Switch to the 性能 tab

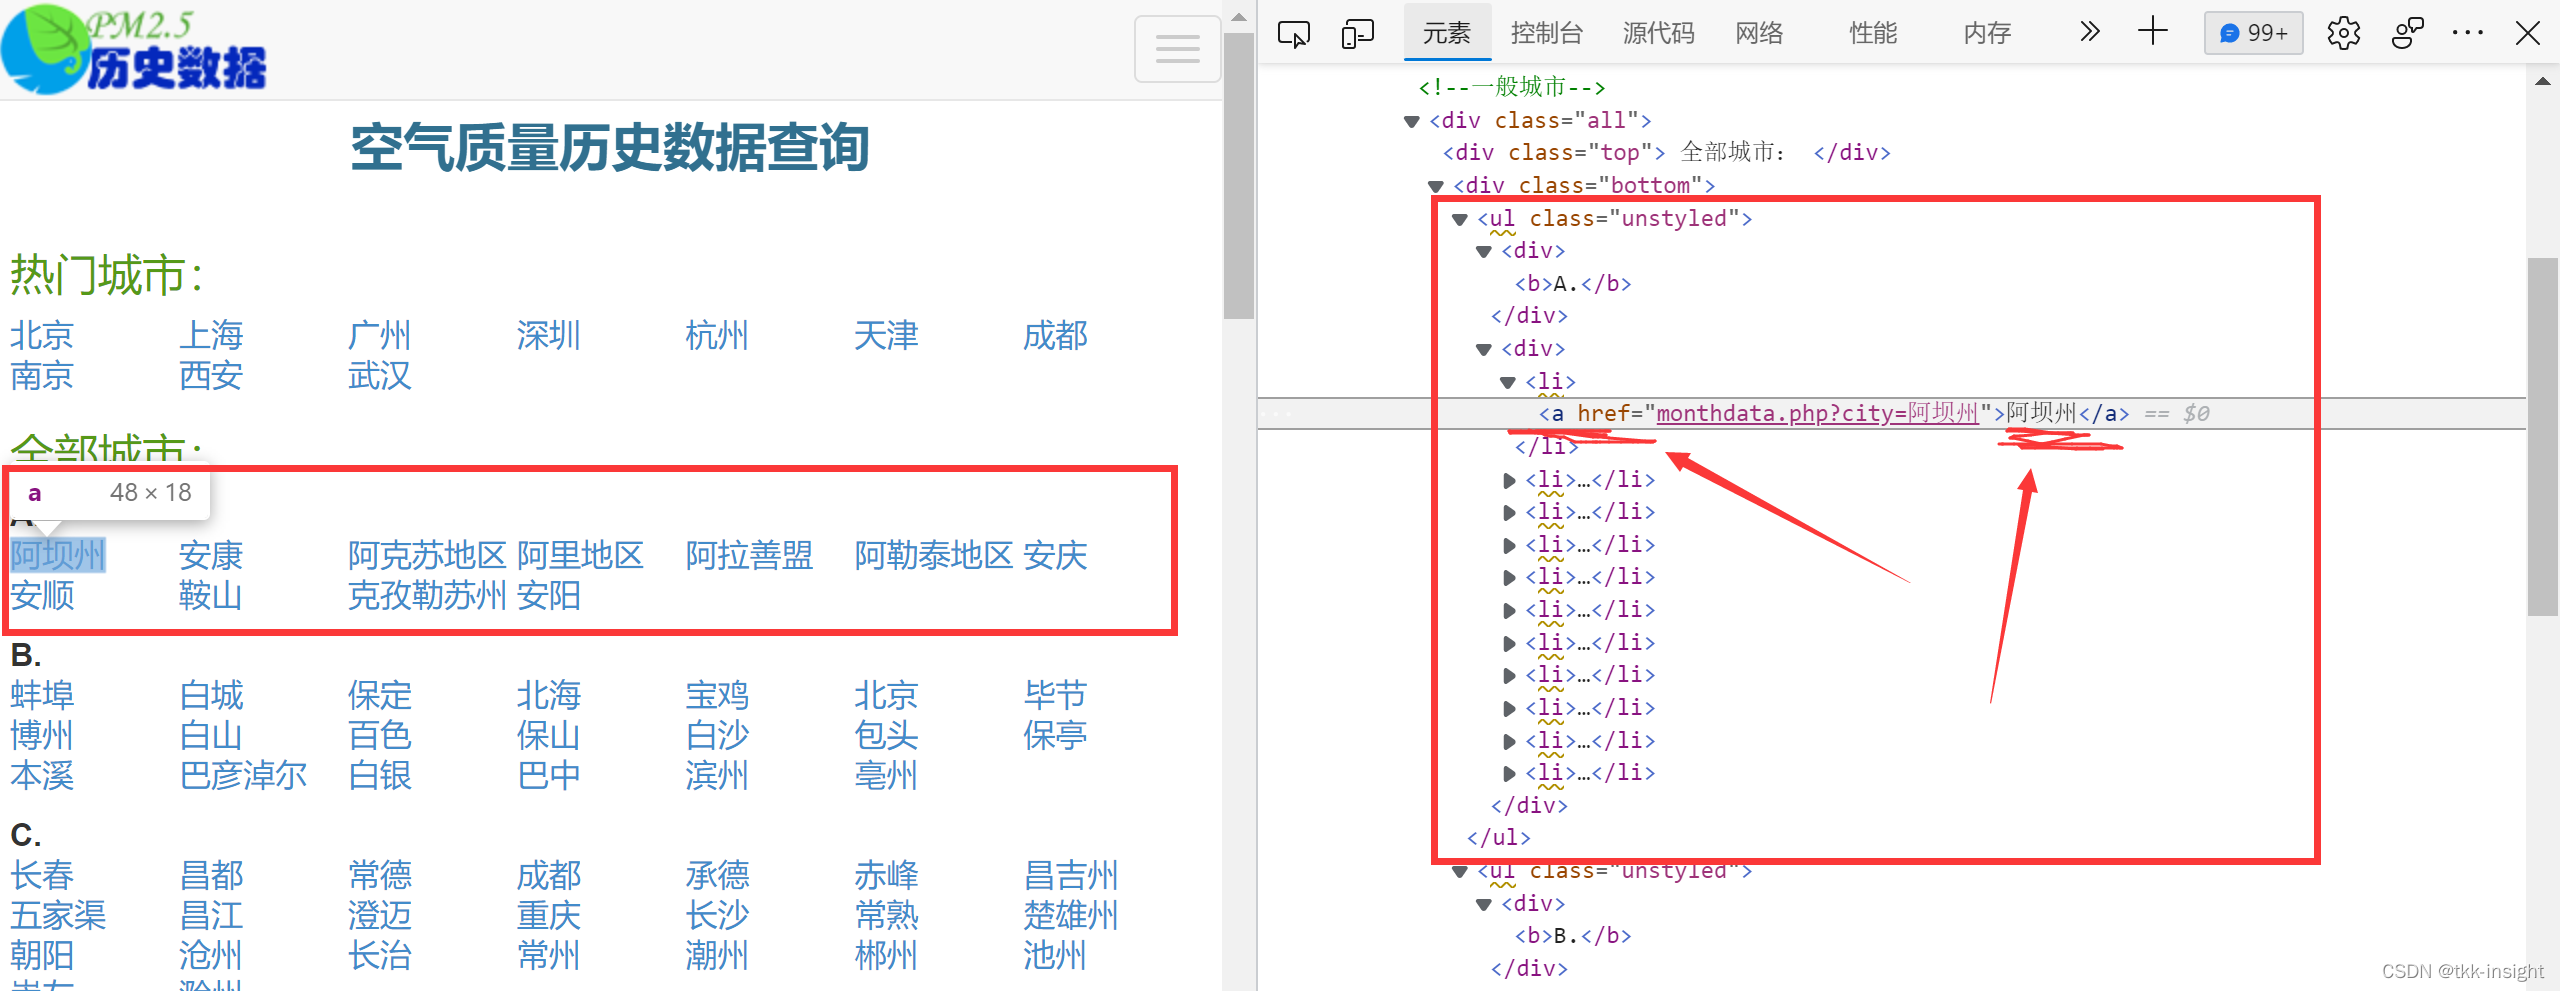(x=1873, y=33)
